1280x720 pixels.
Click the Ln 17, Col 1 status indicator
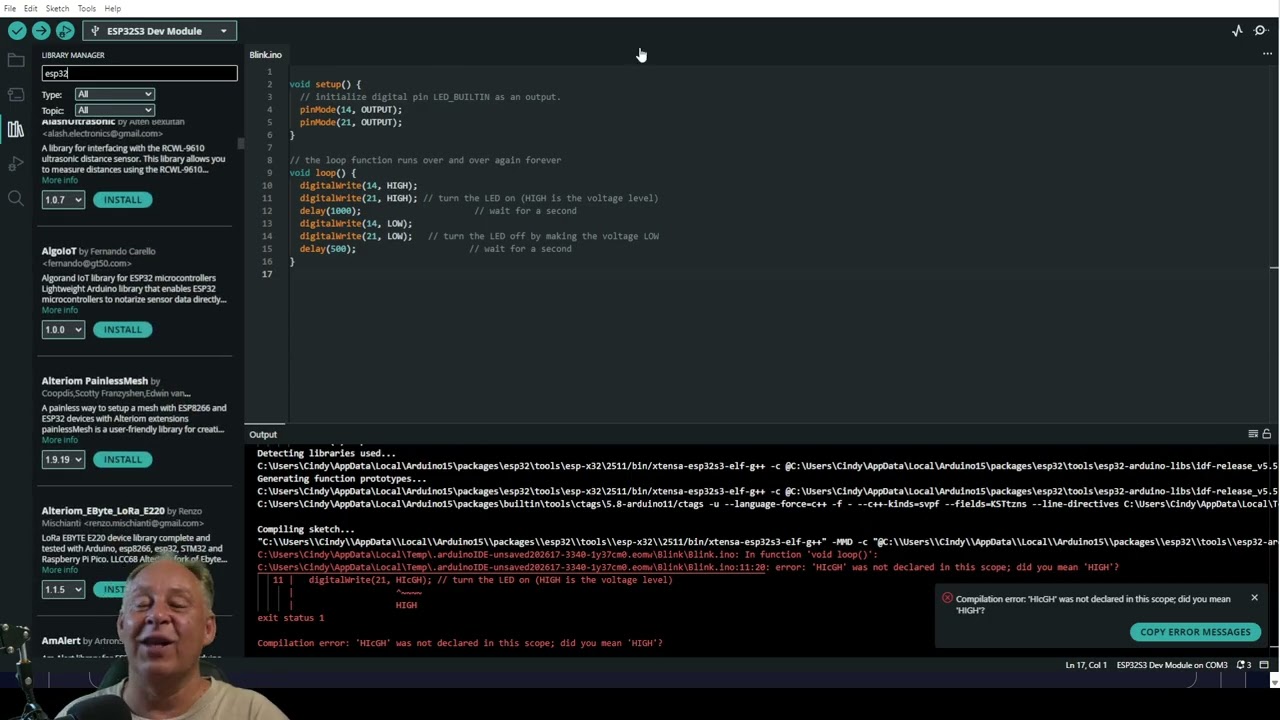[x=1084, y=665]
